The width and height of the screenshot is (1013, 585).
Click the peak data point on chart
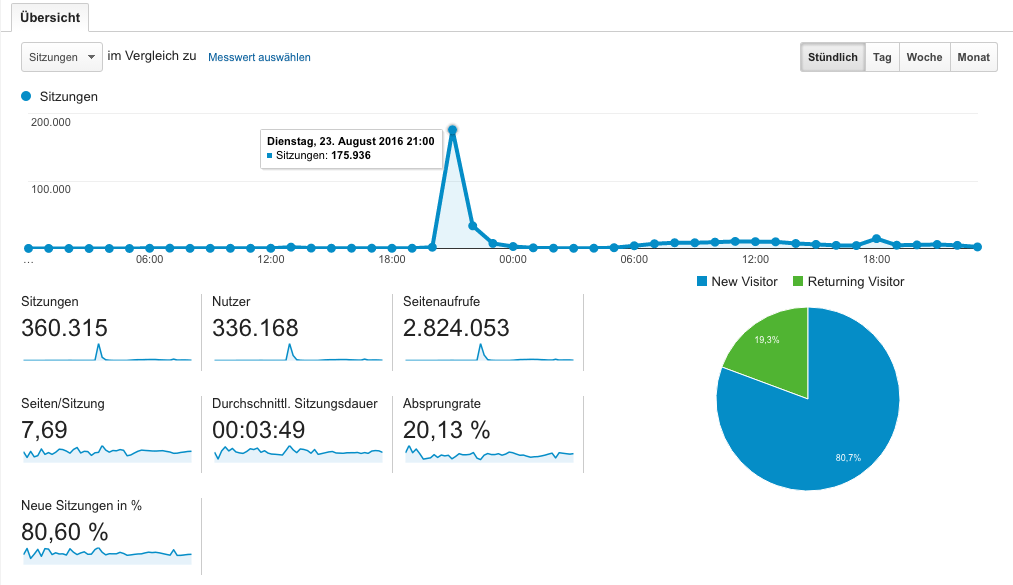(x=452, y=130)
